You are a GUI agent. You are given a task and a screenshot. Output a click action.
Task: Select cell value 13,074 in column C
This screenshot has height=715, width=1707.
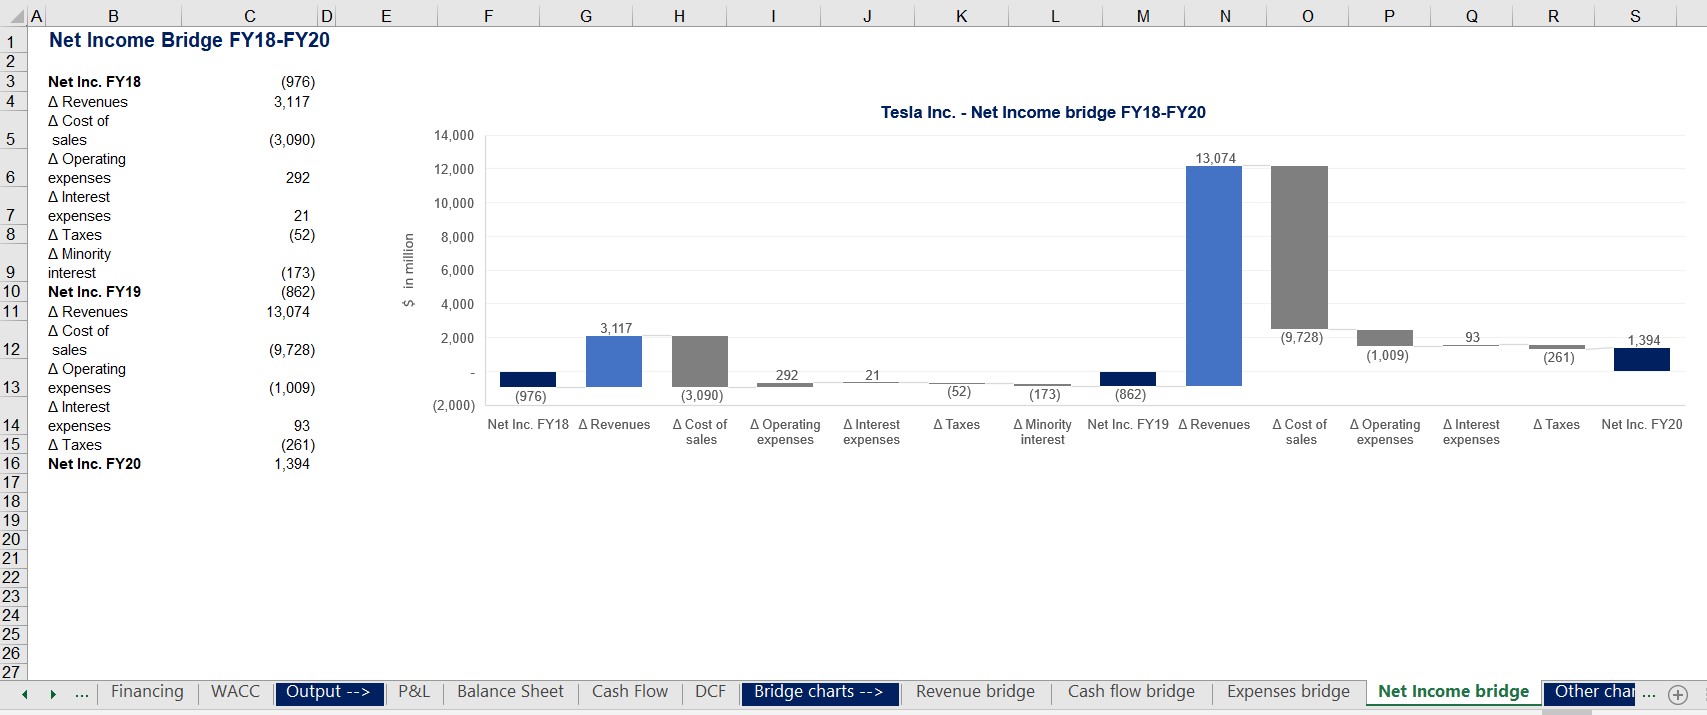click(288, 312)
